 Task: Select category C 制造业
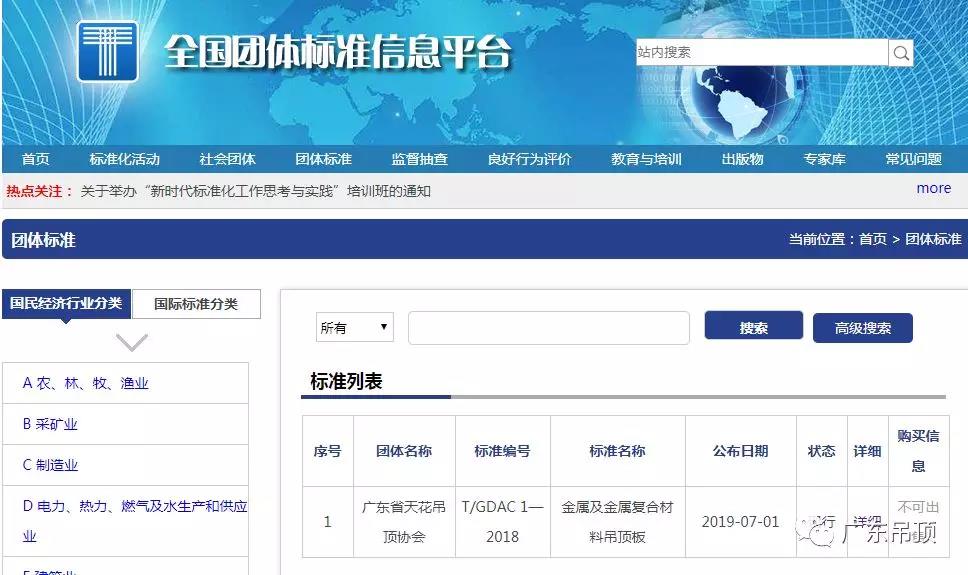pos(50,465)
